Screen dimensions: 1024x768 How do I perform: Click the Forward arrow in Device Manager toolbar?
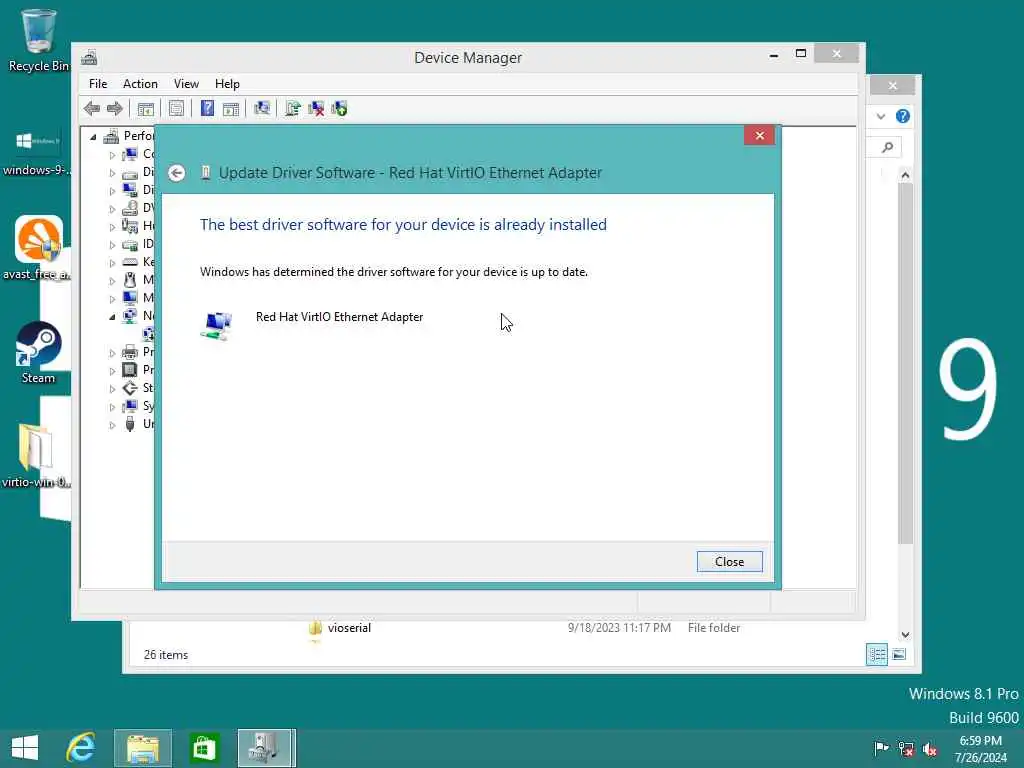pos(114,108)
